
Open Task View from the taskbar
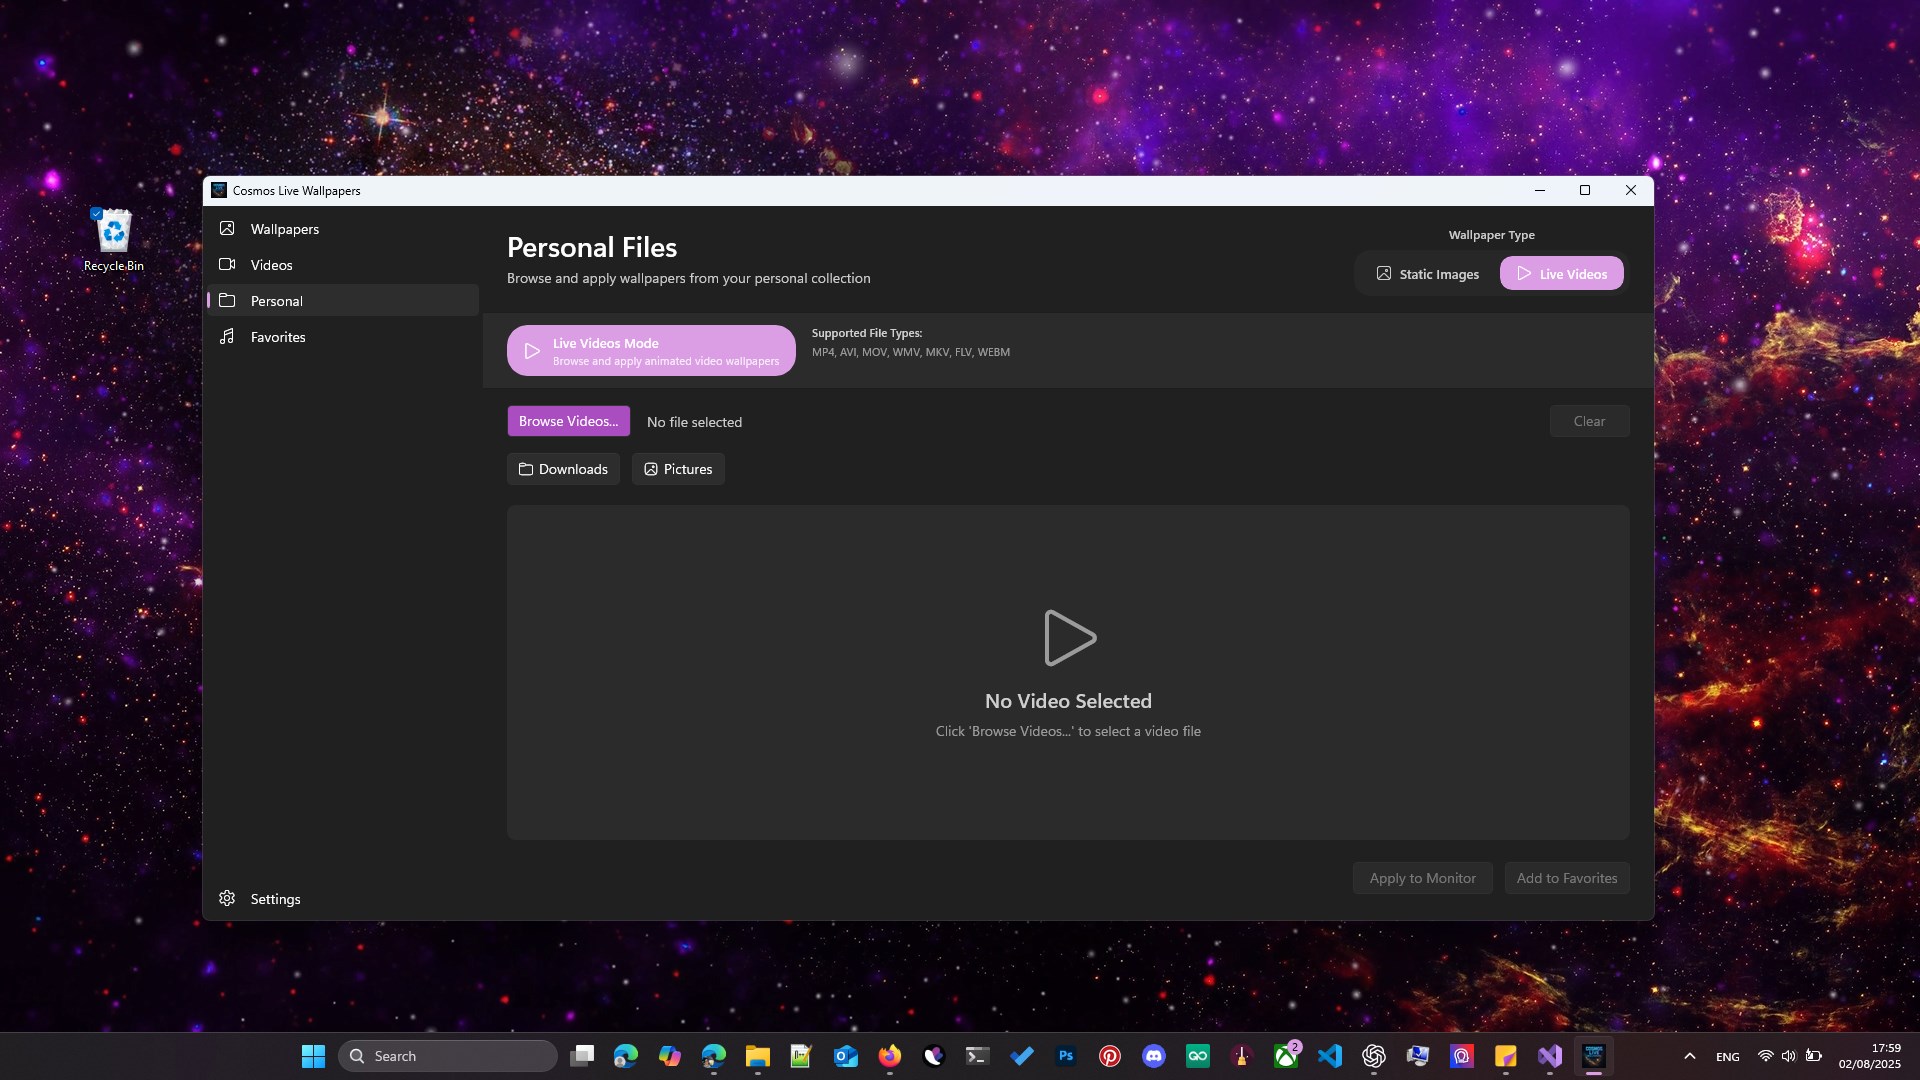pyautogui.click(x=582, y=1056)
